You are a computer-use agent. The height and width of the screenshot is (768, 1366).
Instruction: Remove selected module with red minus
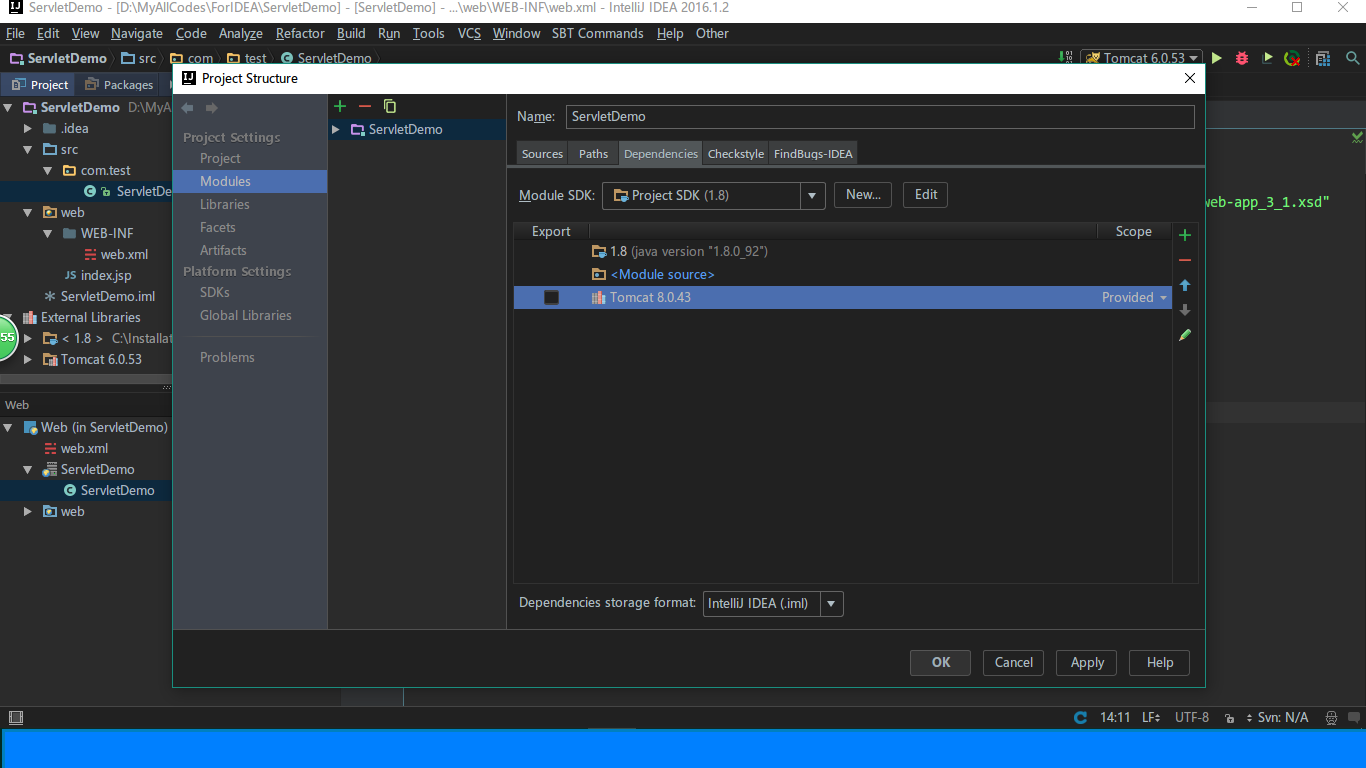click(364, 106)
